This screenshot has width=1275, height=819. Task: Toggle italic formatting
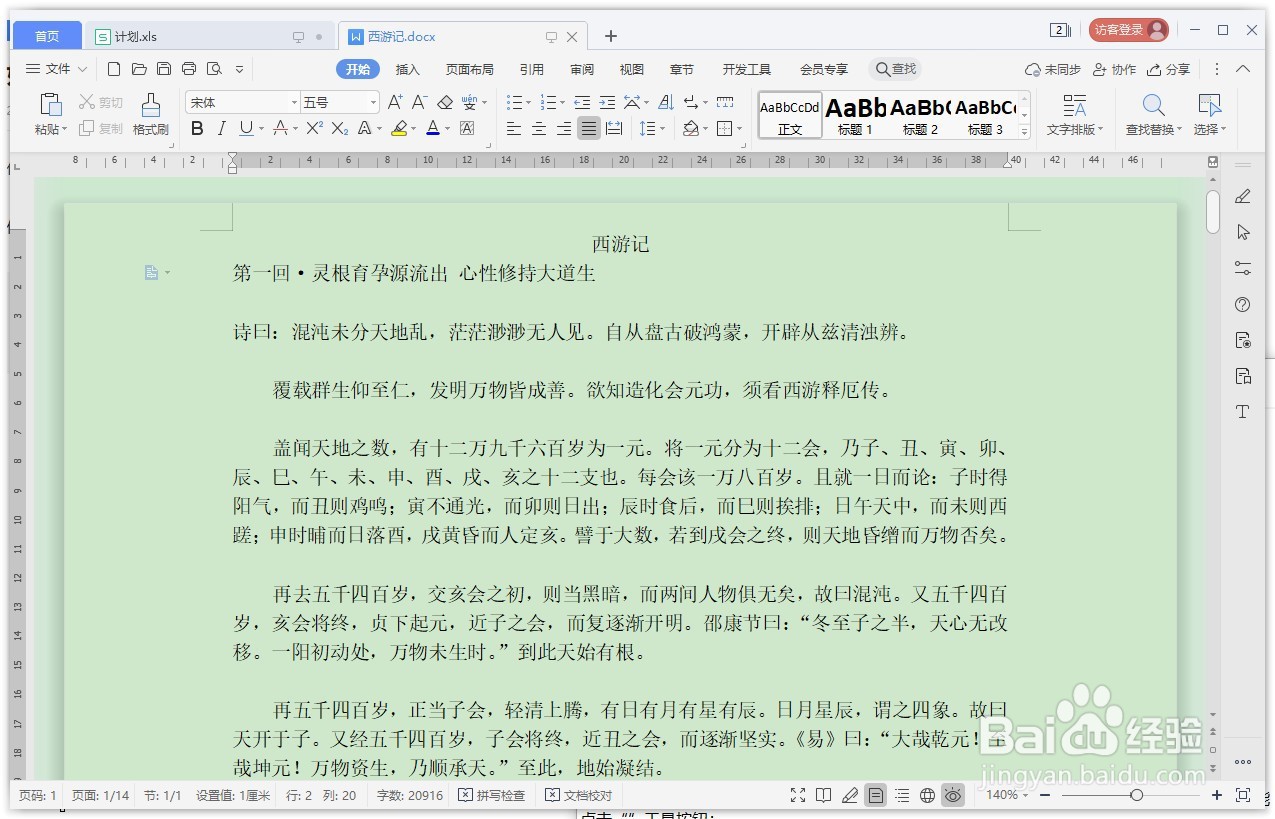pyautogui.click(x=222, y=128)
